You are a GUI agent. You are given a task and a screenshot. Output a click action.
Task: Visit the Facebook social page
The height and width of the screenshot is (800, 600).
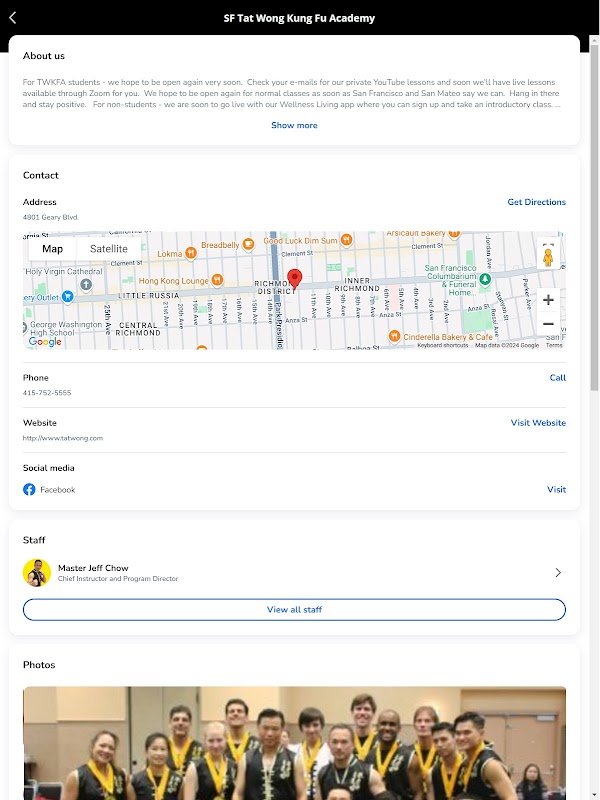(557, 489)
